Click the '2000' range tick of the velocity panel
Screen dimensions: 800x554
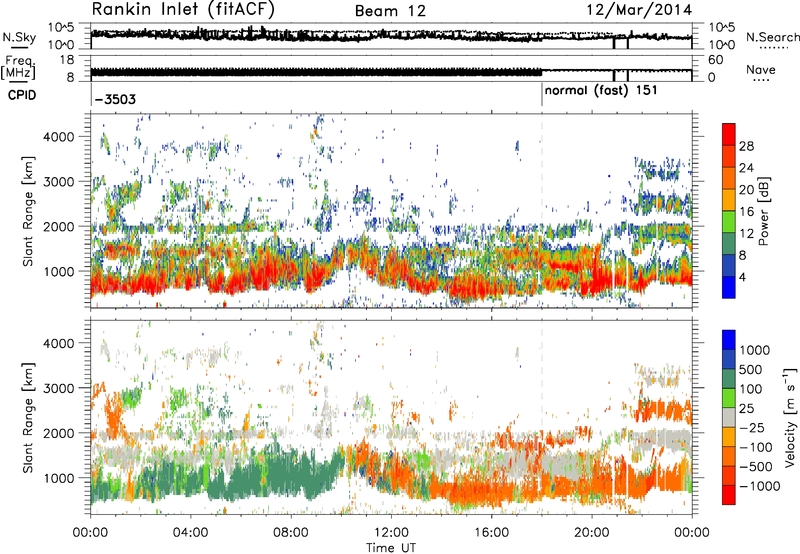point(58,433)
